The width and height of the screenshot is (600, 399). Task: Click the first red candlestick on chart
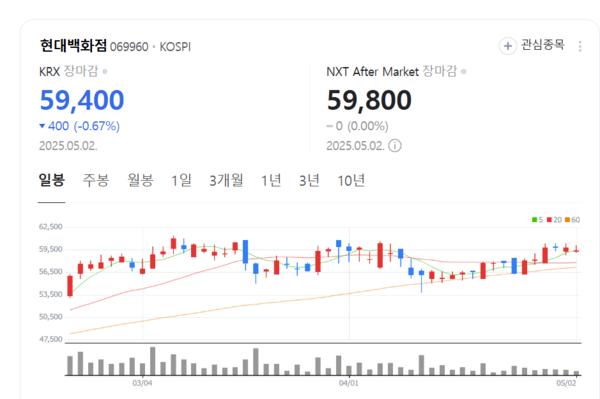tap(70, 286)
